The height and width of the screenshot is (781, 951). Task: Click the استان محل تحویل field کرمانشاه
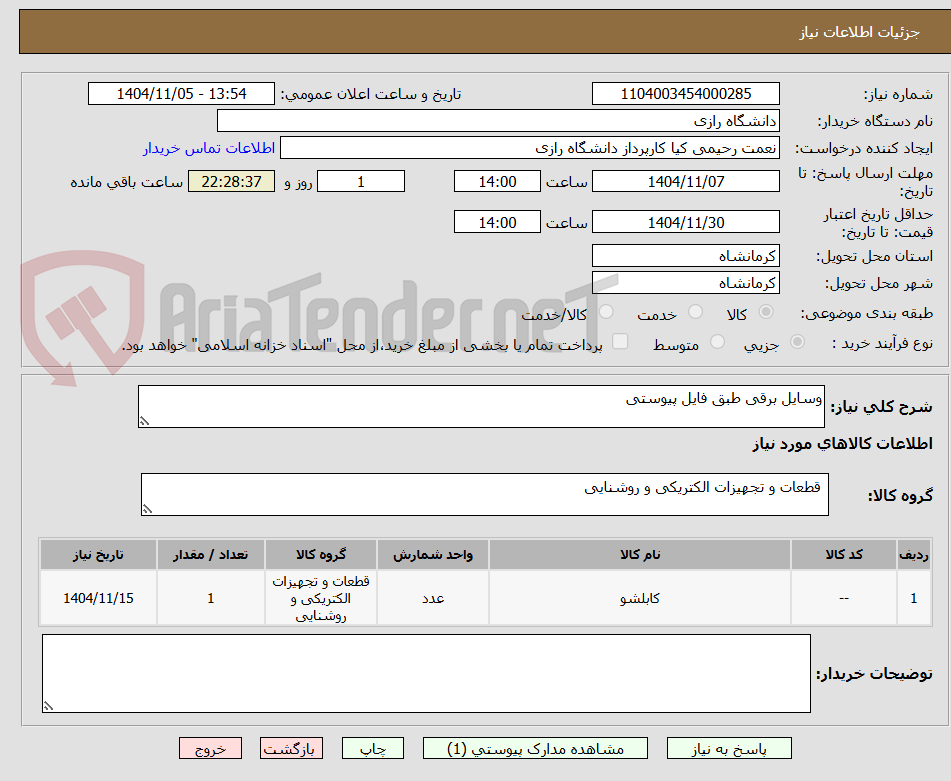pos(685,256)
